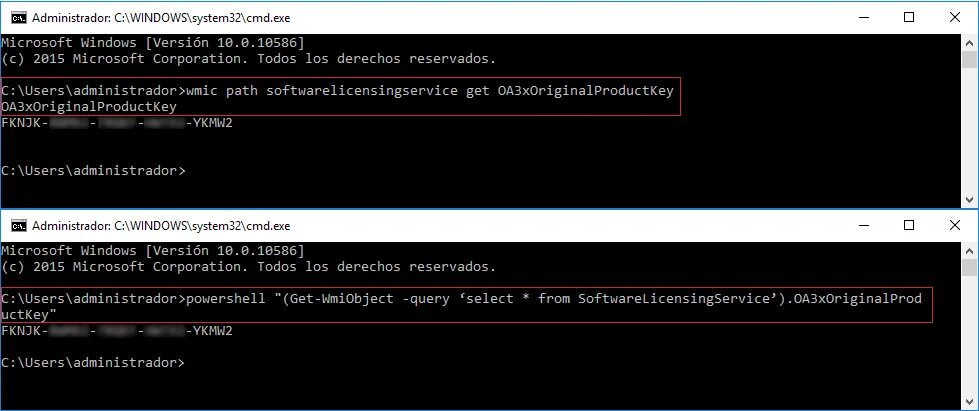The height and width of the screenshot is (411, 979).
Task: Click the wmic path command line
Action: click(x=337, y=91)
